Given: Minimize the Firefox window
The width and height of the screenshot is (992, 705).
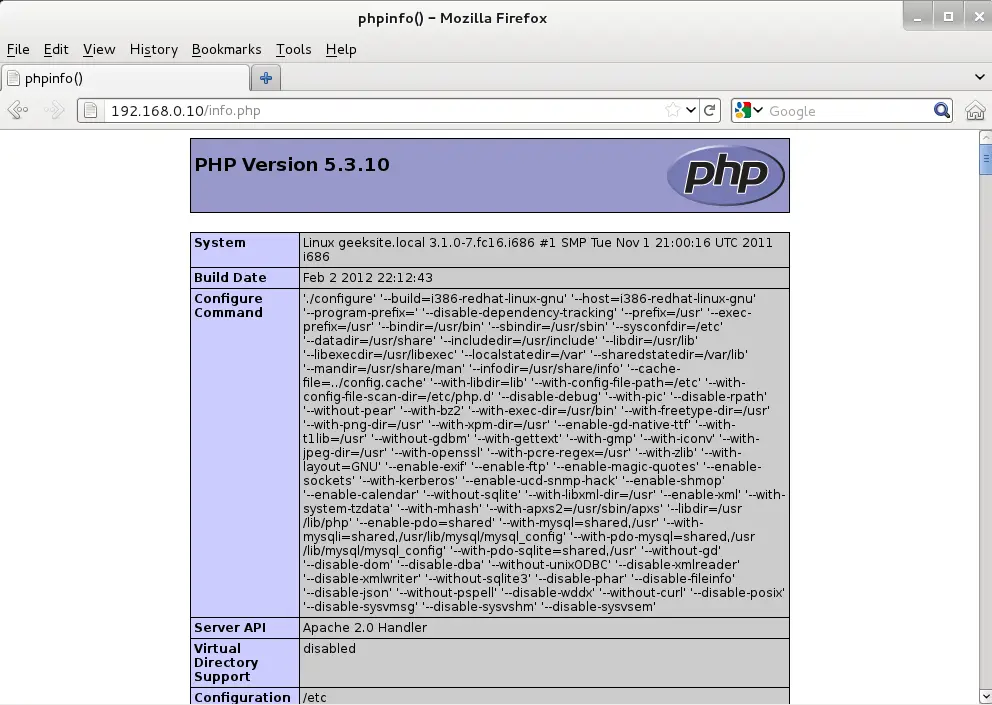Looking at the screenshot, I should click(x=917, y=17).
